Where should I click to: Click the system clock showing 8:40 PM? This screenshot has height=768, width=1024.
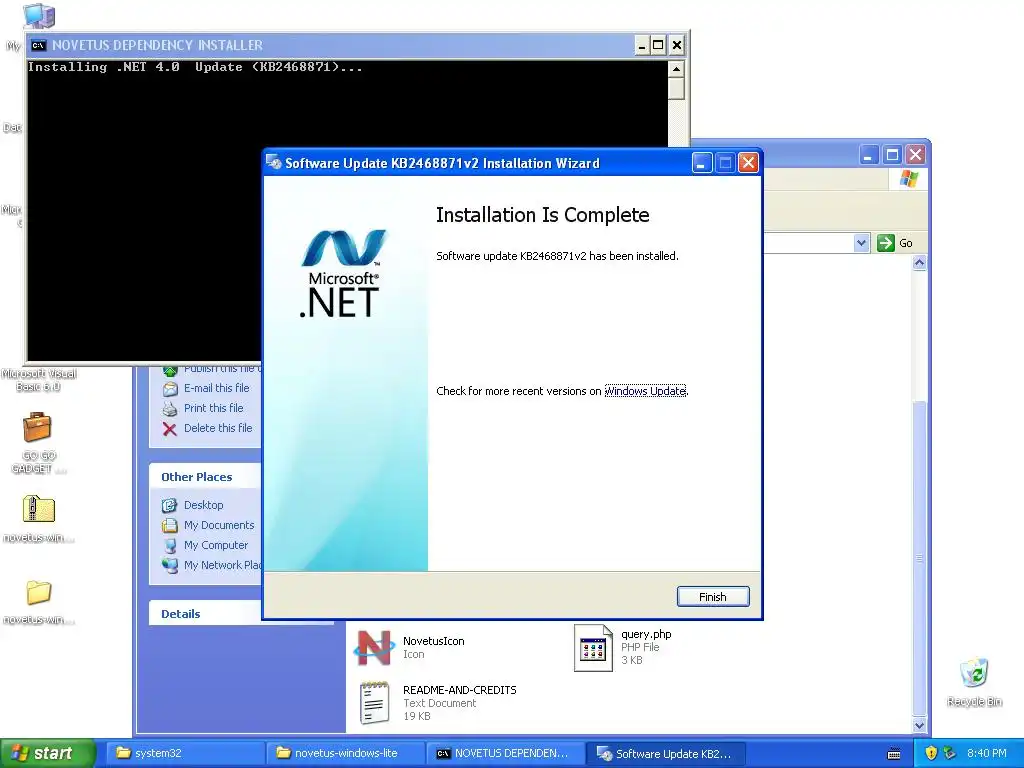click(x=986, y=753)
